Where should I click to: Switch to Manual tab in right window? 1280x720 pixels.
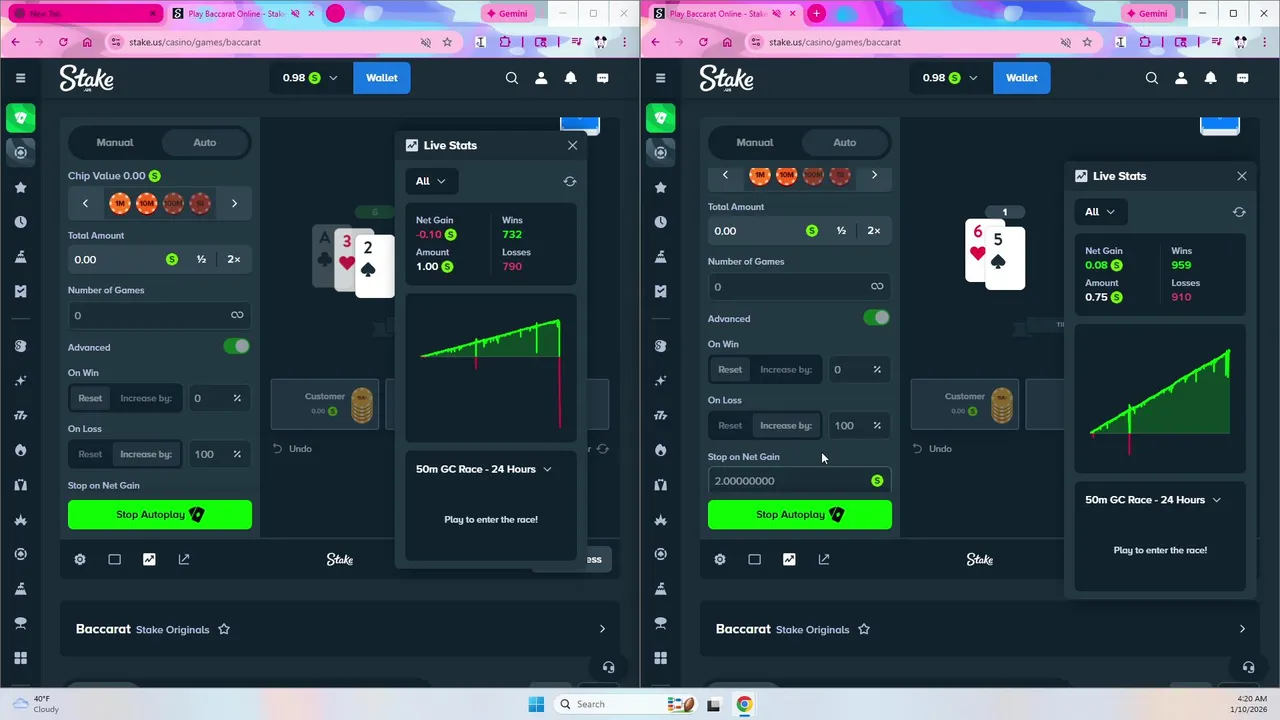[x=755, y=142]
